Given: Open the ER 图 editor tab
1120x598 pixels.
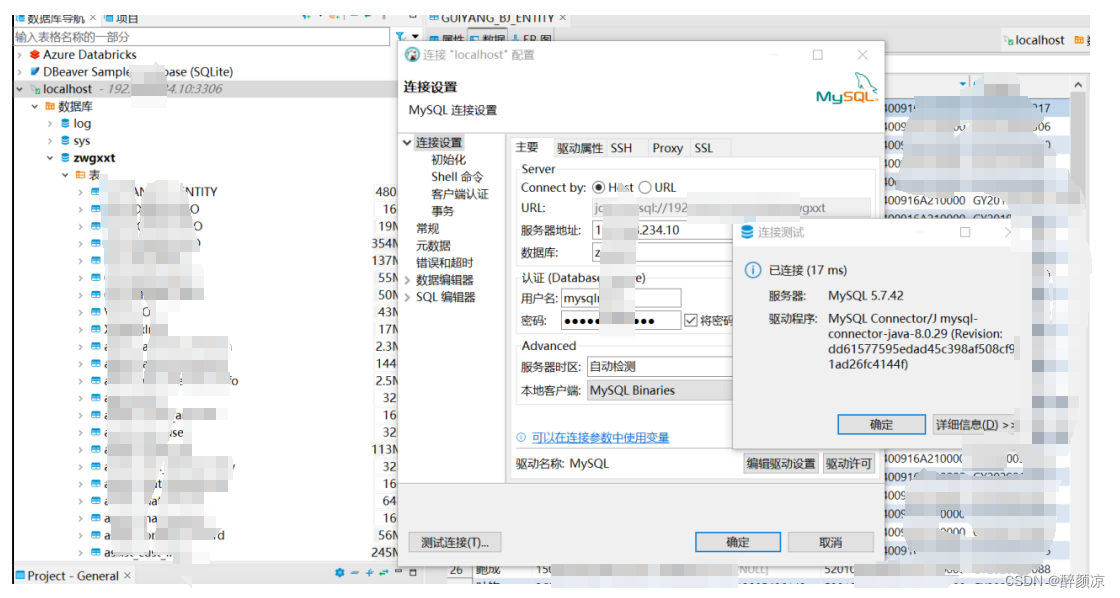Looking at the screenshot, I should click(x=533, y=38).
